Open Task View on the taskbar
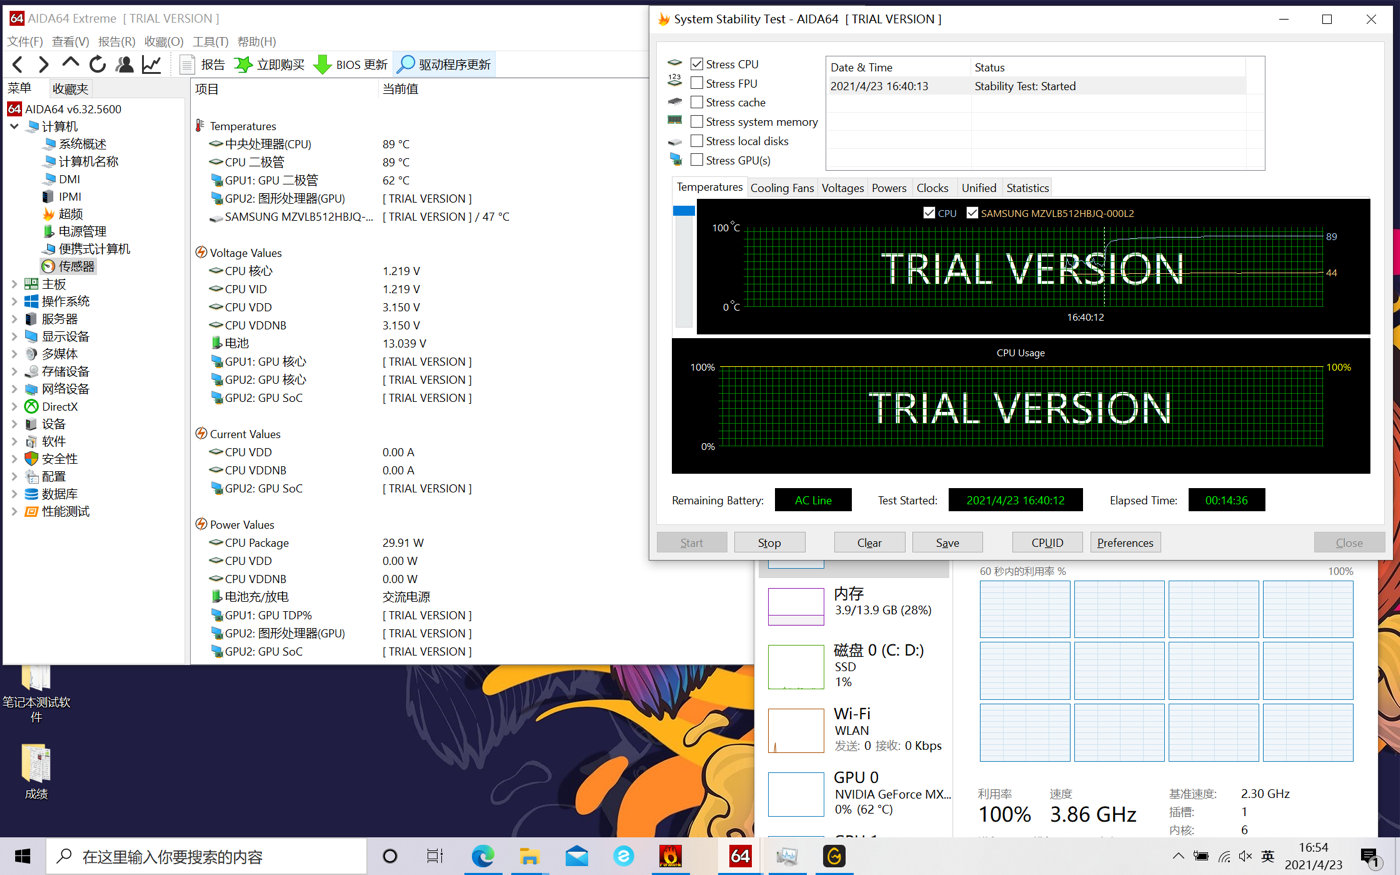 point(435,856)
